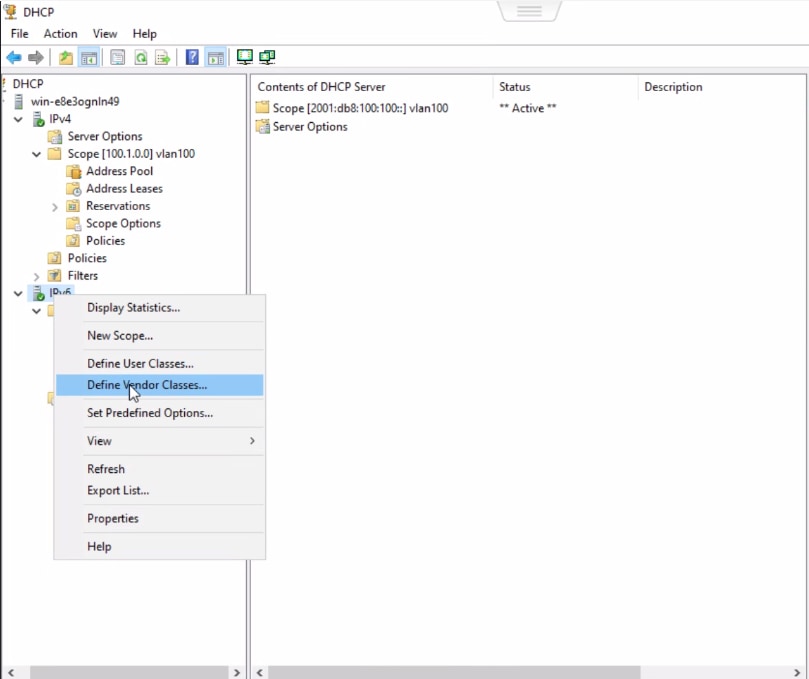
Task: Toggle the action pane visibility toolbar icon
Action: pyautogui.click(x=216, y=57)
